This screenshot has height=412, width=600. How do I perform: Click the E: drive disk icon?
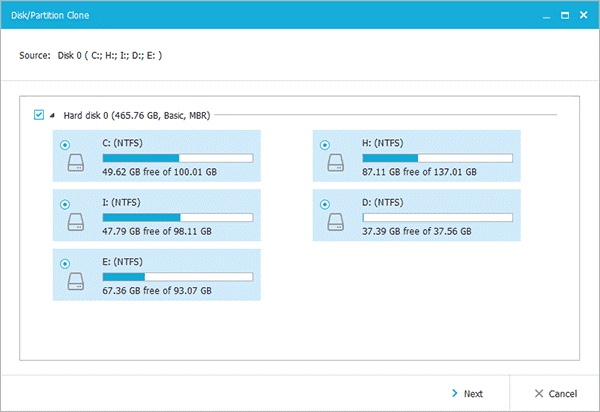(x=76, y=282)
